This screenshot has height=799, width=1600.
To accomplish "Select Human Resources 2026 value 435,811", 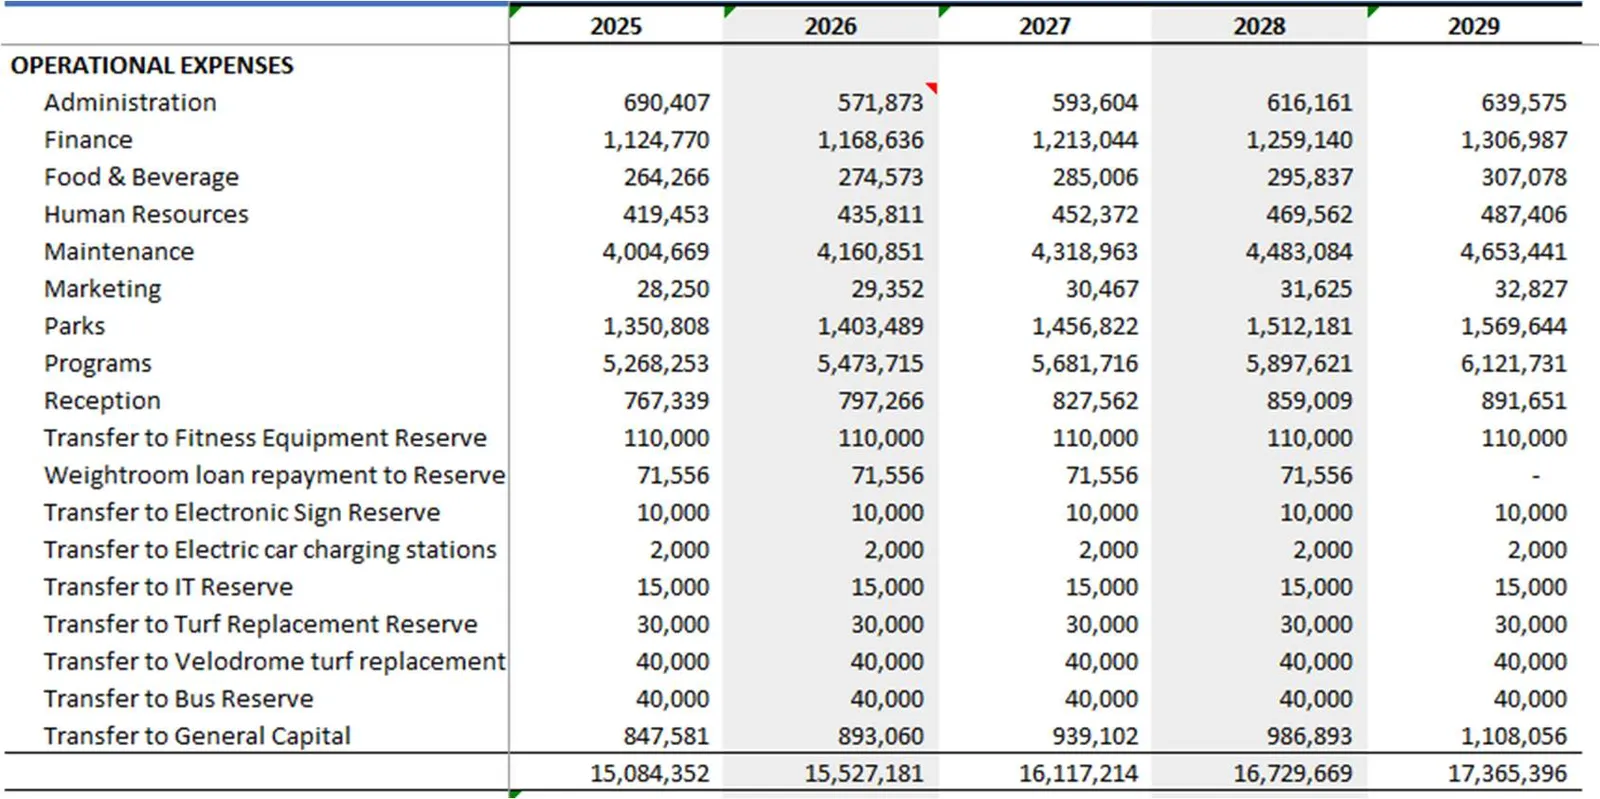I will (x=880, y=214).
